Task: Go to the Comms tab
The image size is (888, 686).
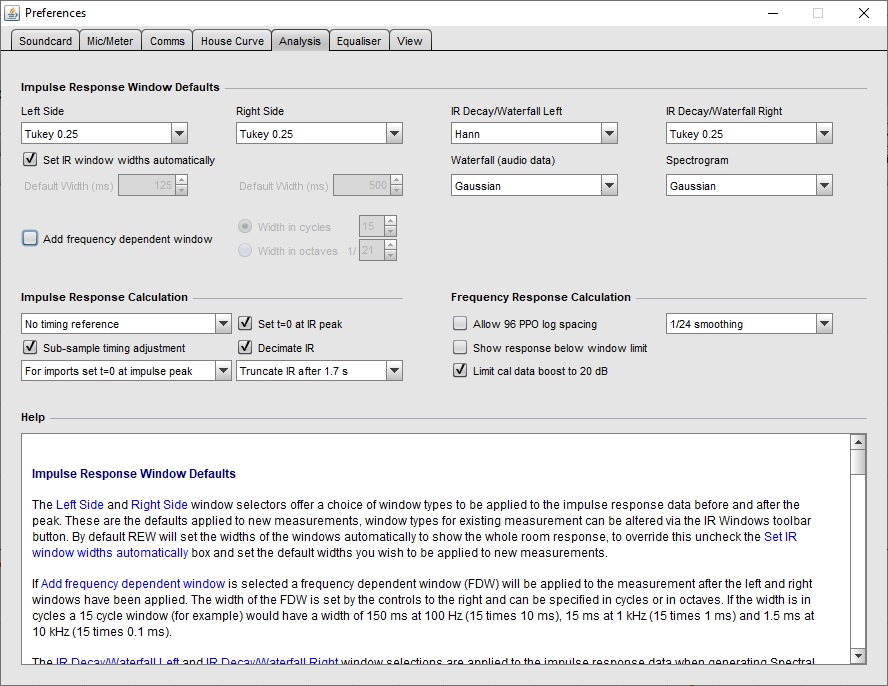Action: [x=167, y=41]
